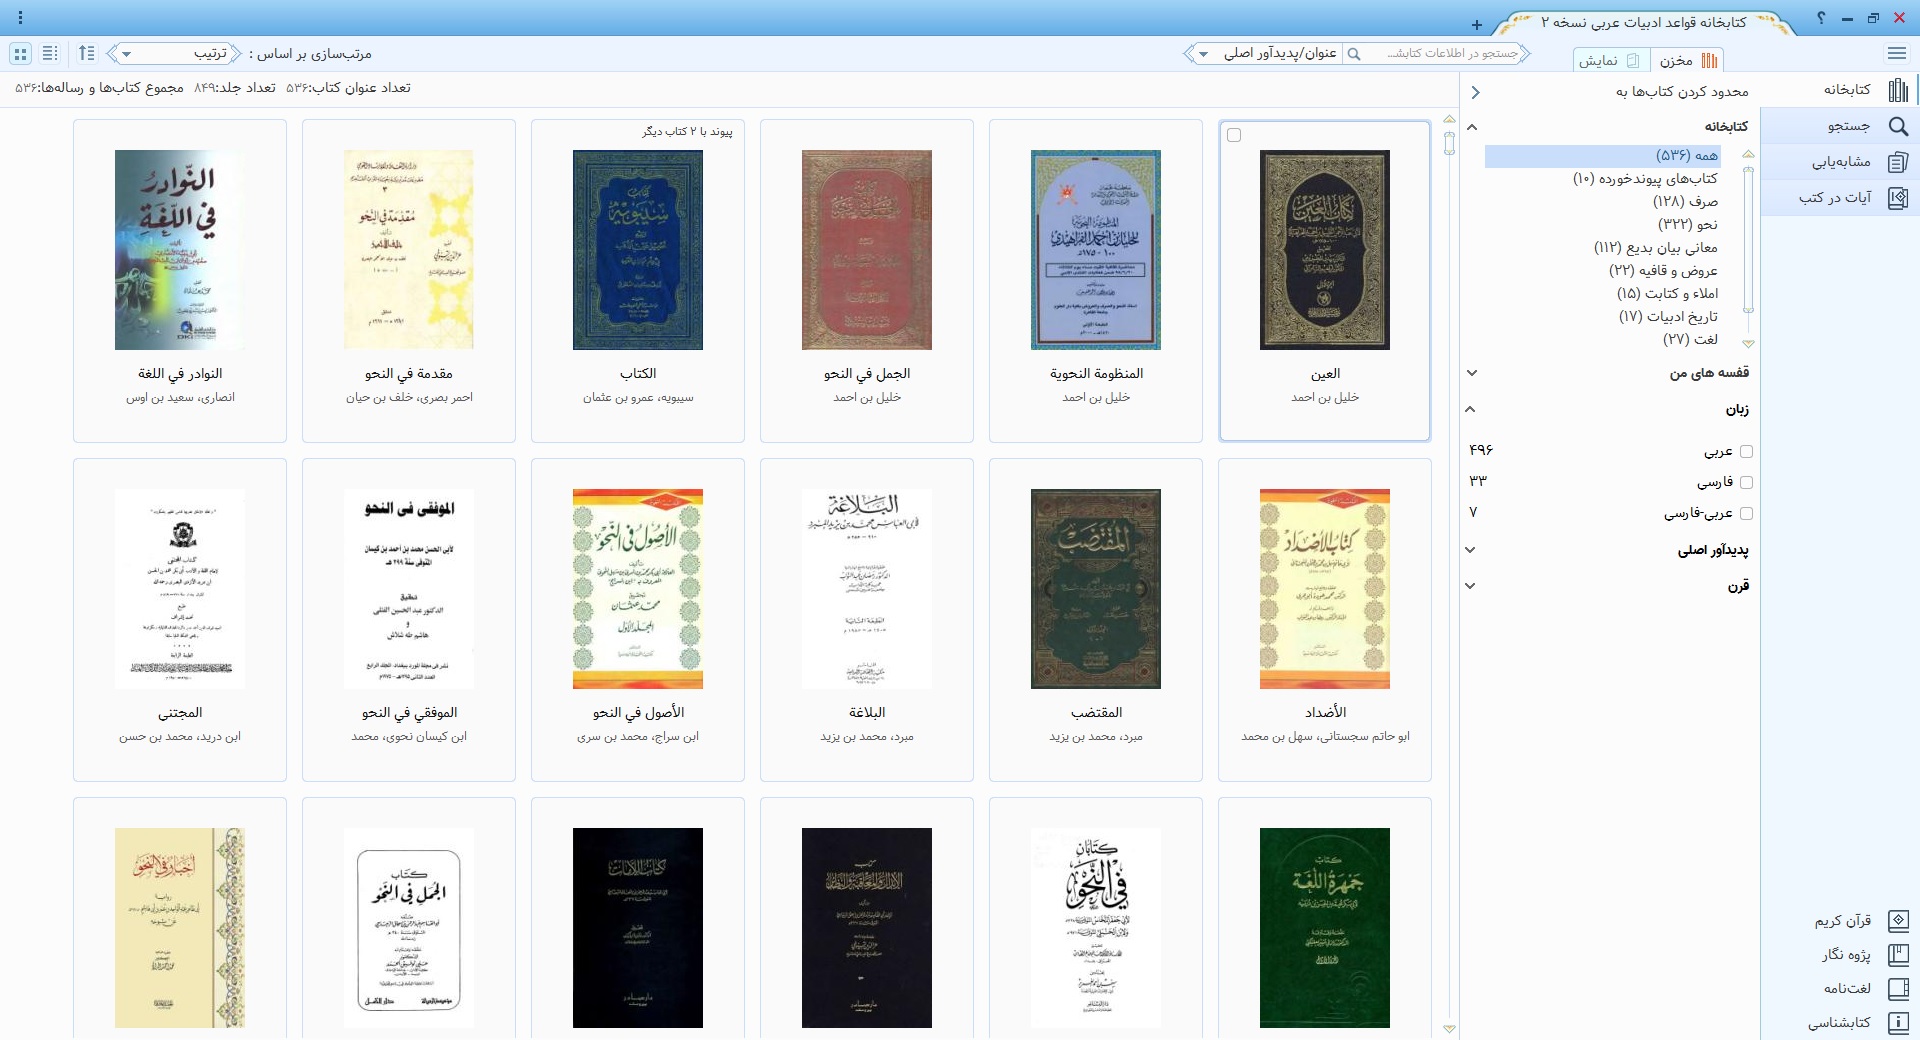Click author text ابن درید، محمد بن حسن
This screenshot has height=1040, width=1920.
tap(180, 736)
